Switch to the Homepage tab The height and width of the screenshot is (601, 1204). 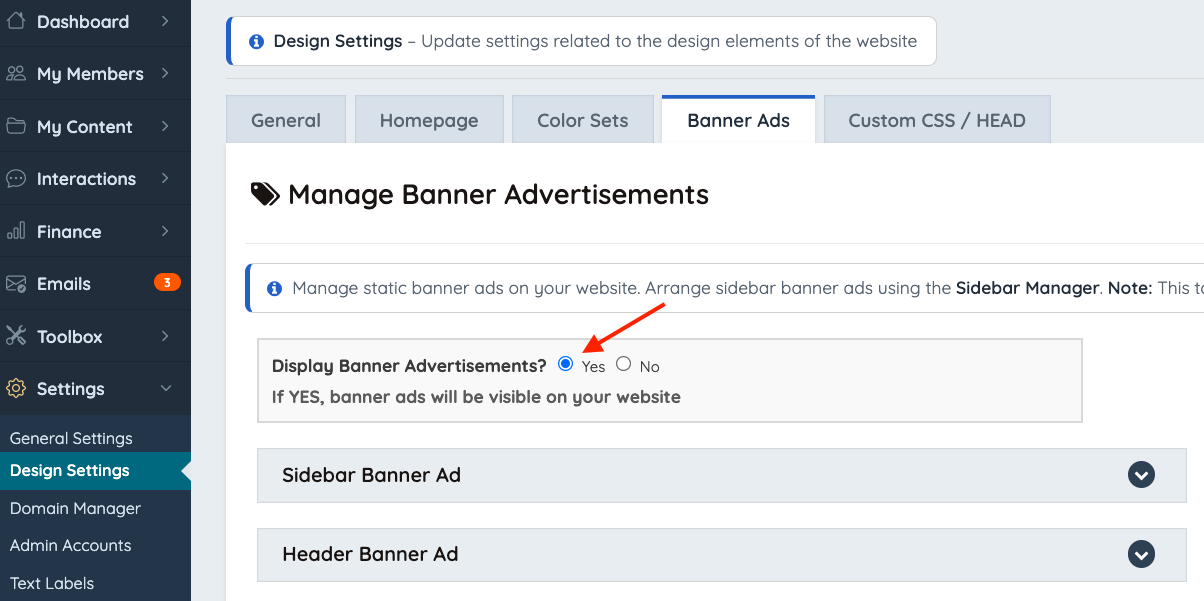tap(429, 120)
